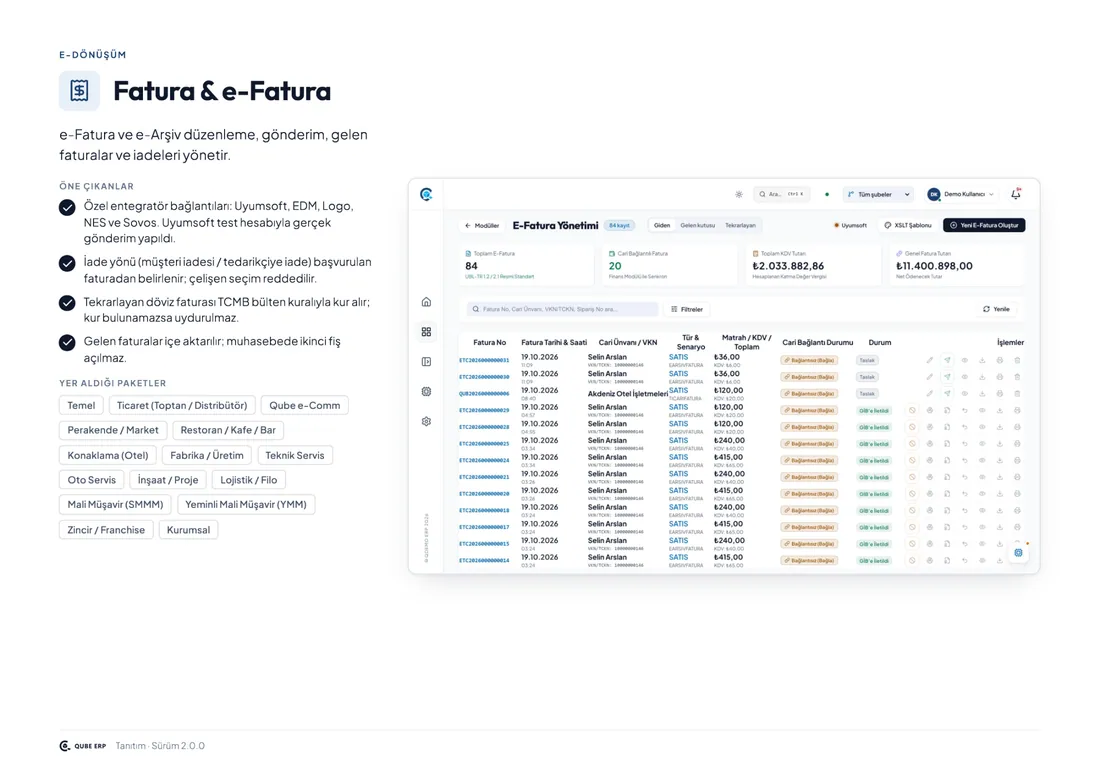
Task: Click the invoice search field
Action: click(x=563, y=309)
